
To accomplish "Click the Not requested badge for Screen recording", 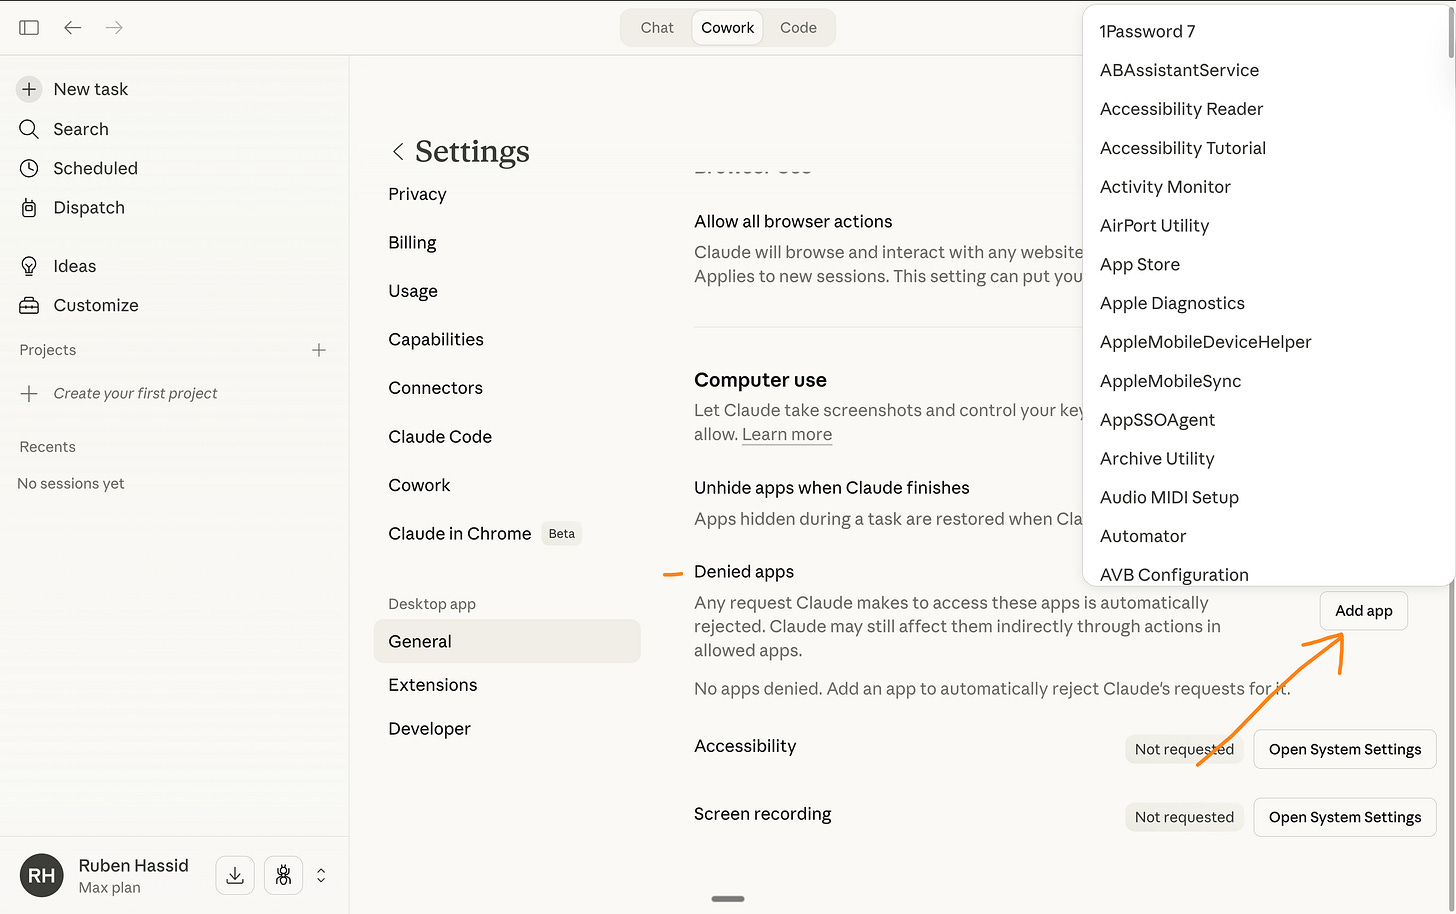I will click(1184, 817).
